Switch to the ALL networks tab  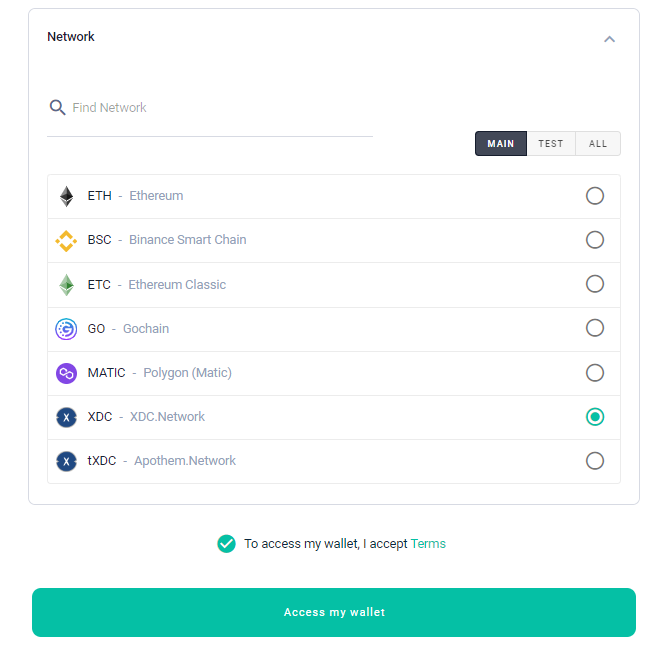(598, 144)
